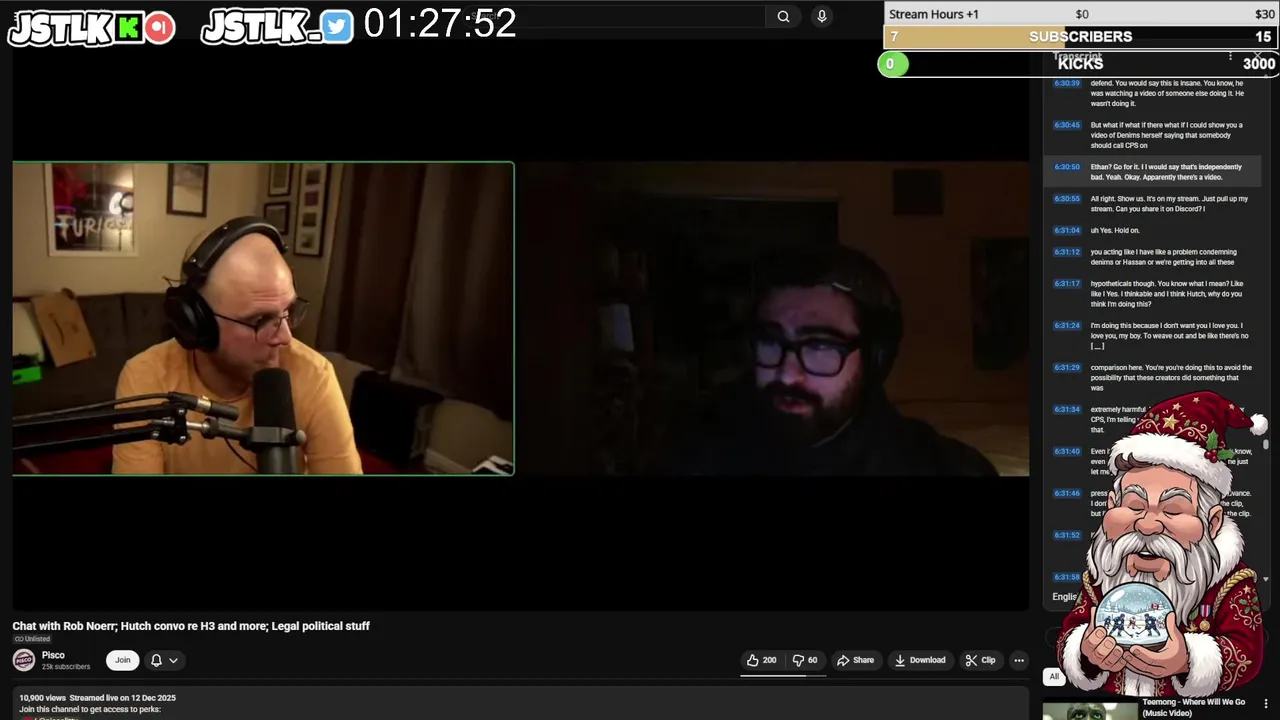
Task: Jump to transcript timestamp 6:30:39
Action: (1067, 83)
